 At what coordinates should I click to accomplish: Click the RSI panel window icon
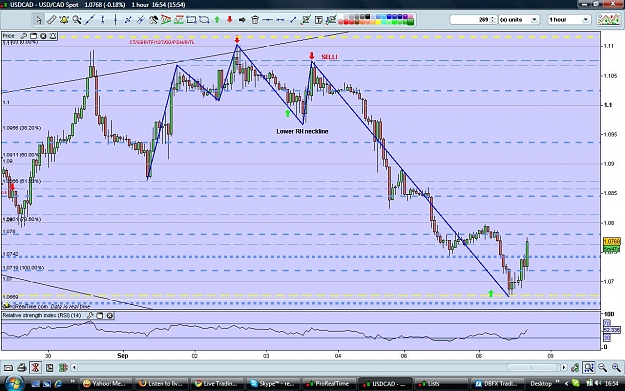tap(100, 316)
